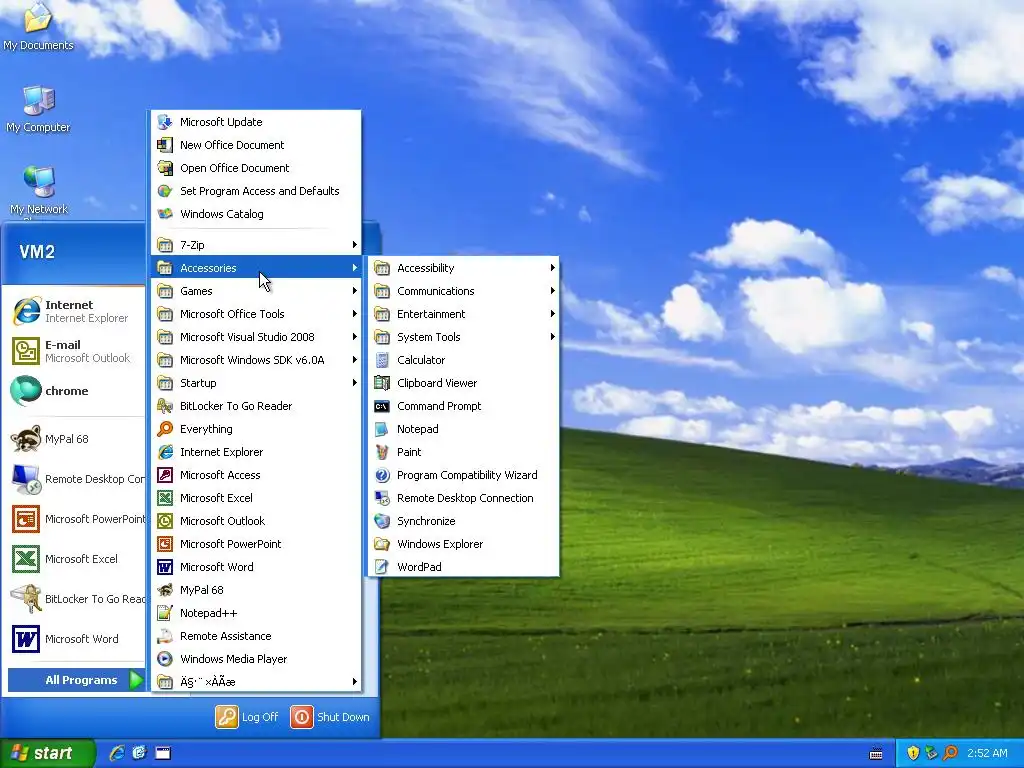Open Microsoft Word in All Programs list
This screenshot has width=1024, height=768.
[256, 567]
